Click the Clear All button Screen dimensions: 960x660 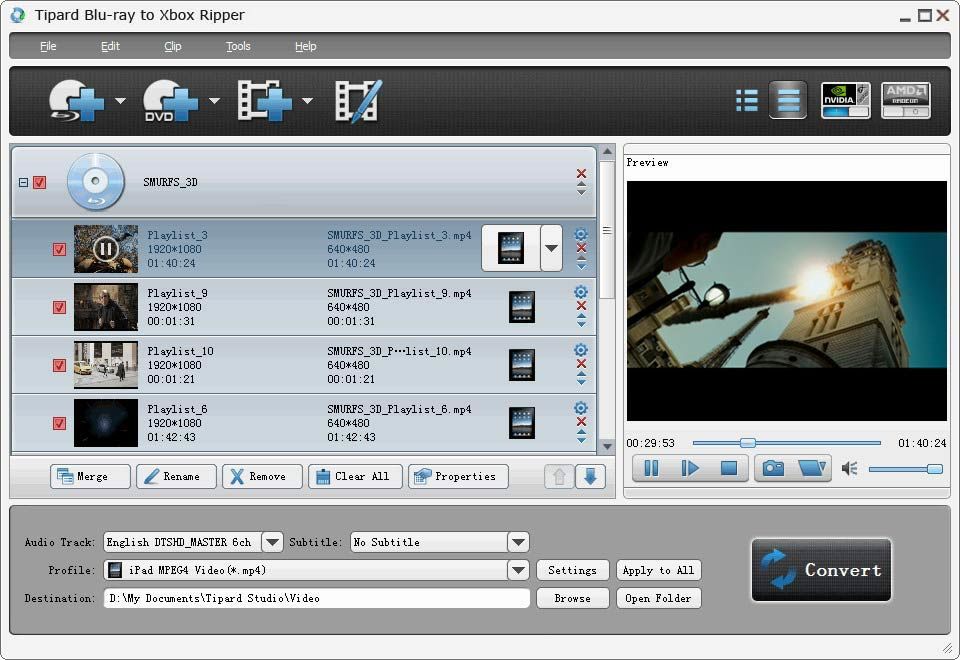click(355, 476)
